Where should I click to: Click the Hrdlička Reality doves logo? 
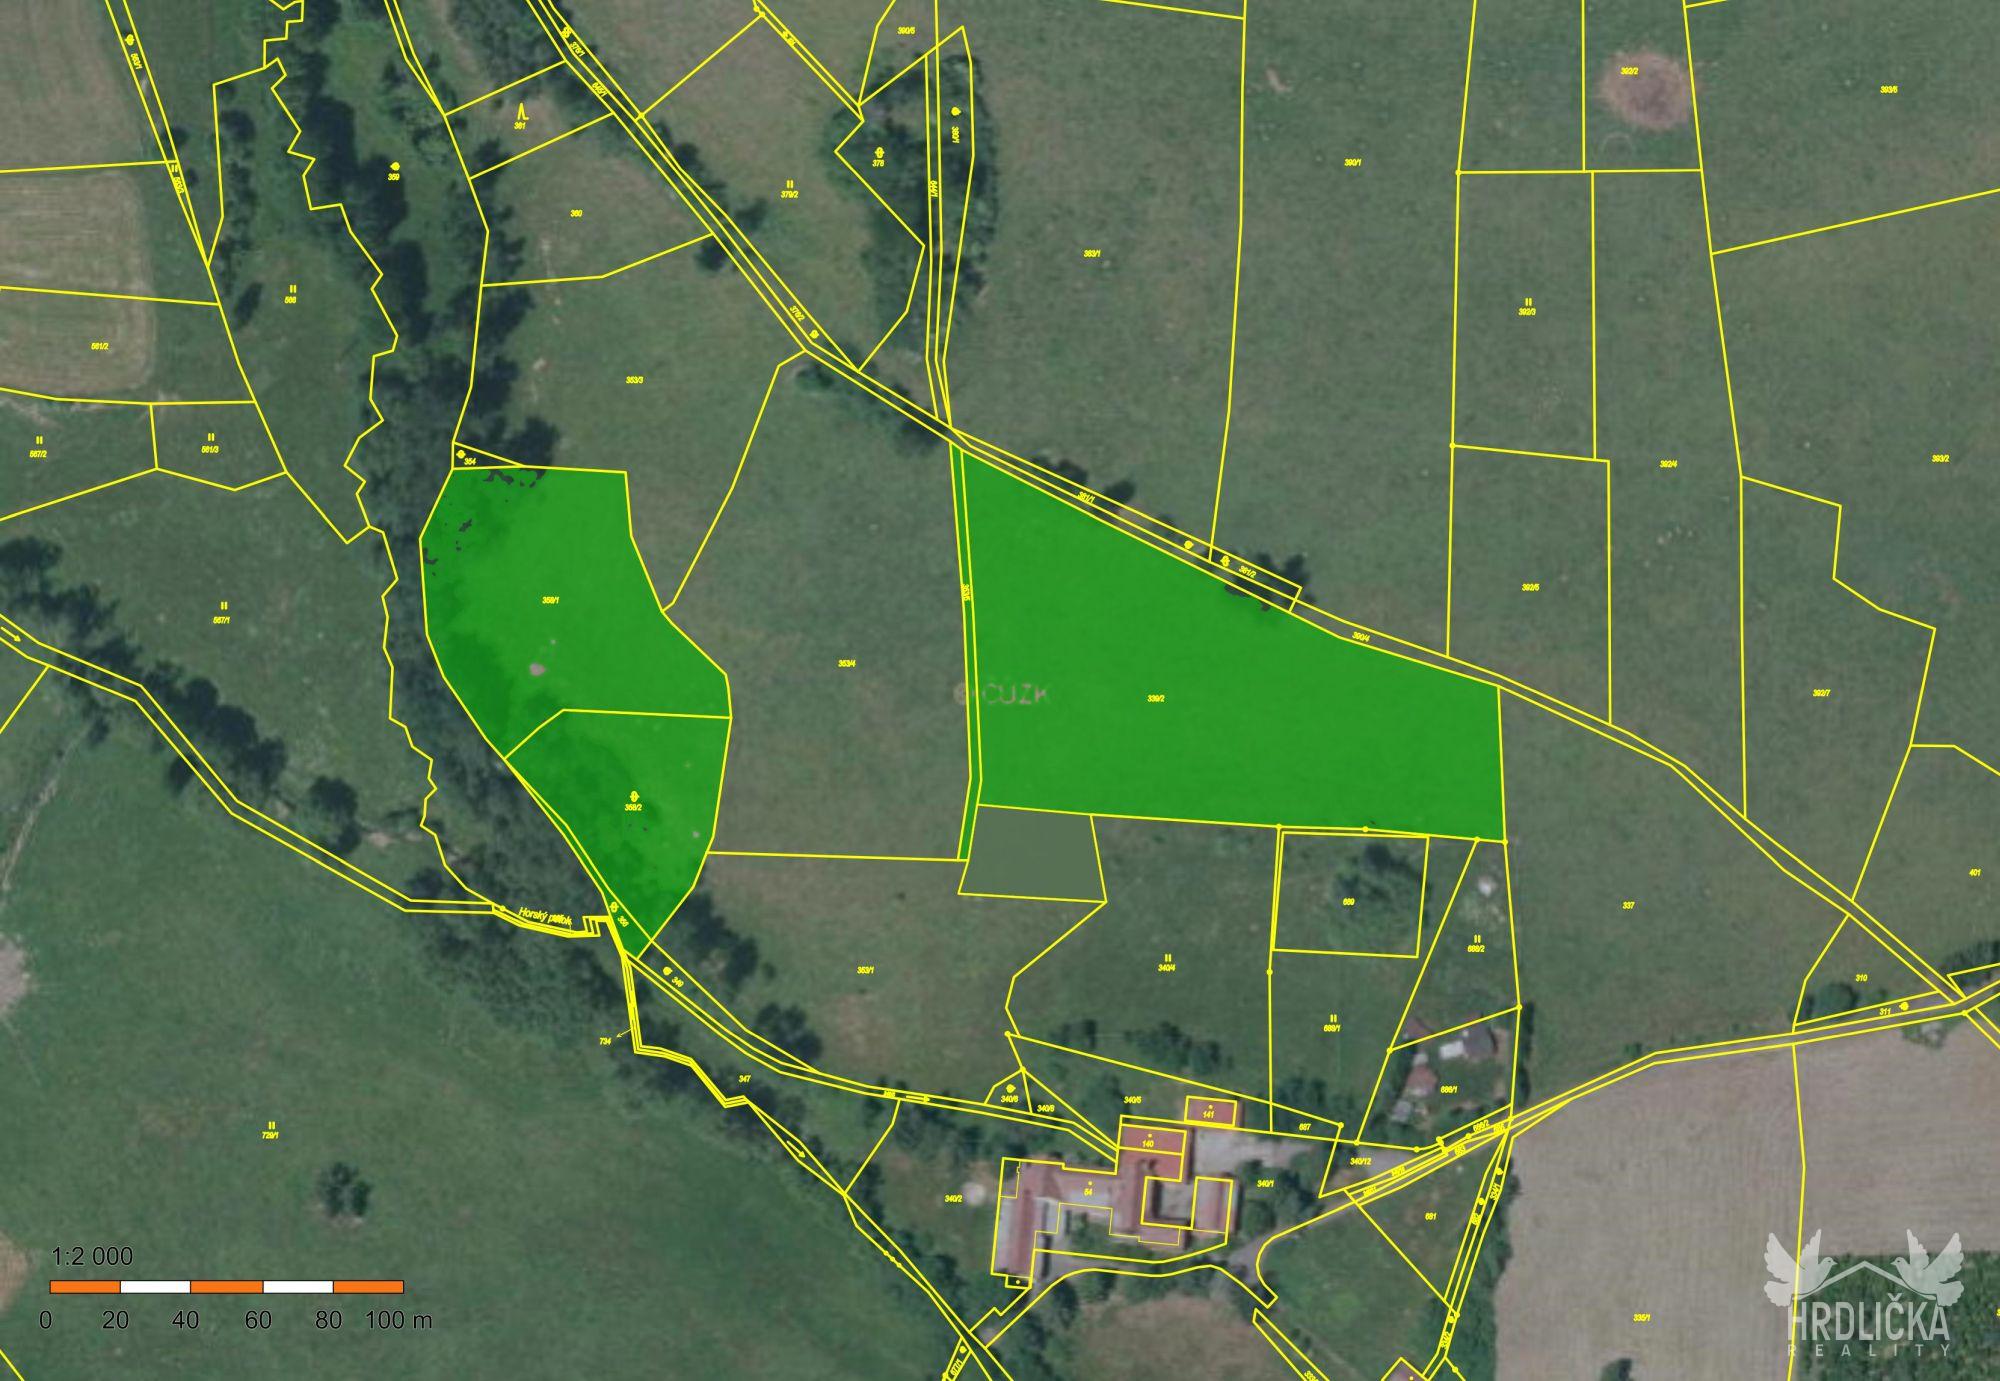click(x=1863, y=1290)
